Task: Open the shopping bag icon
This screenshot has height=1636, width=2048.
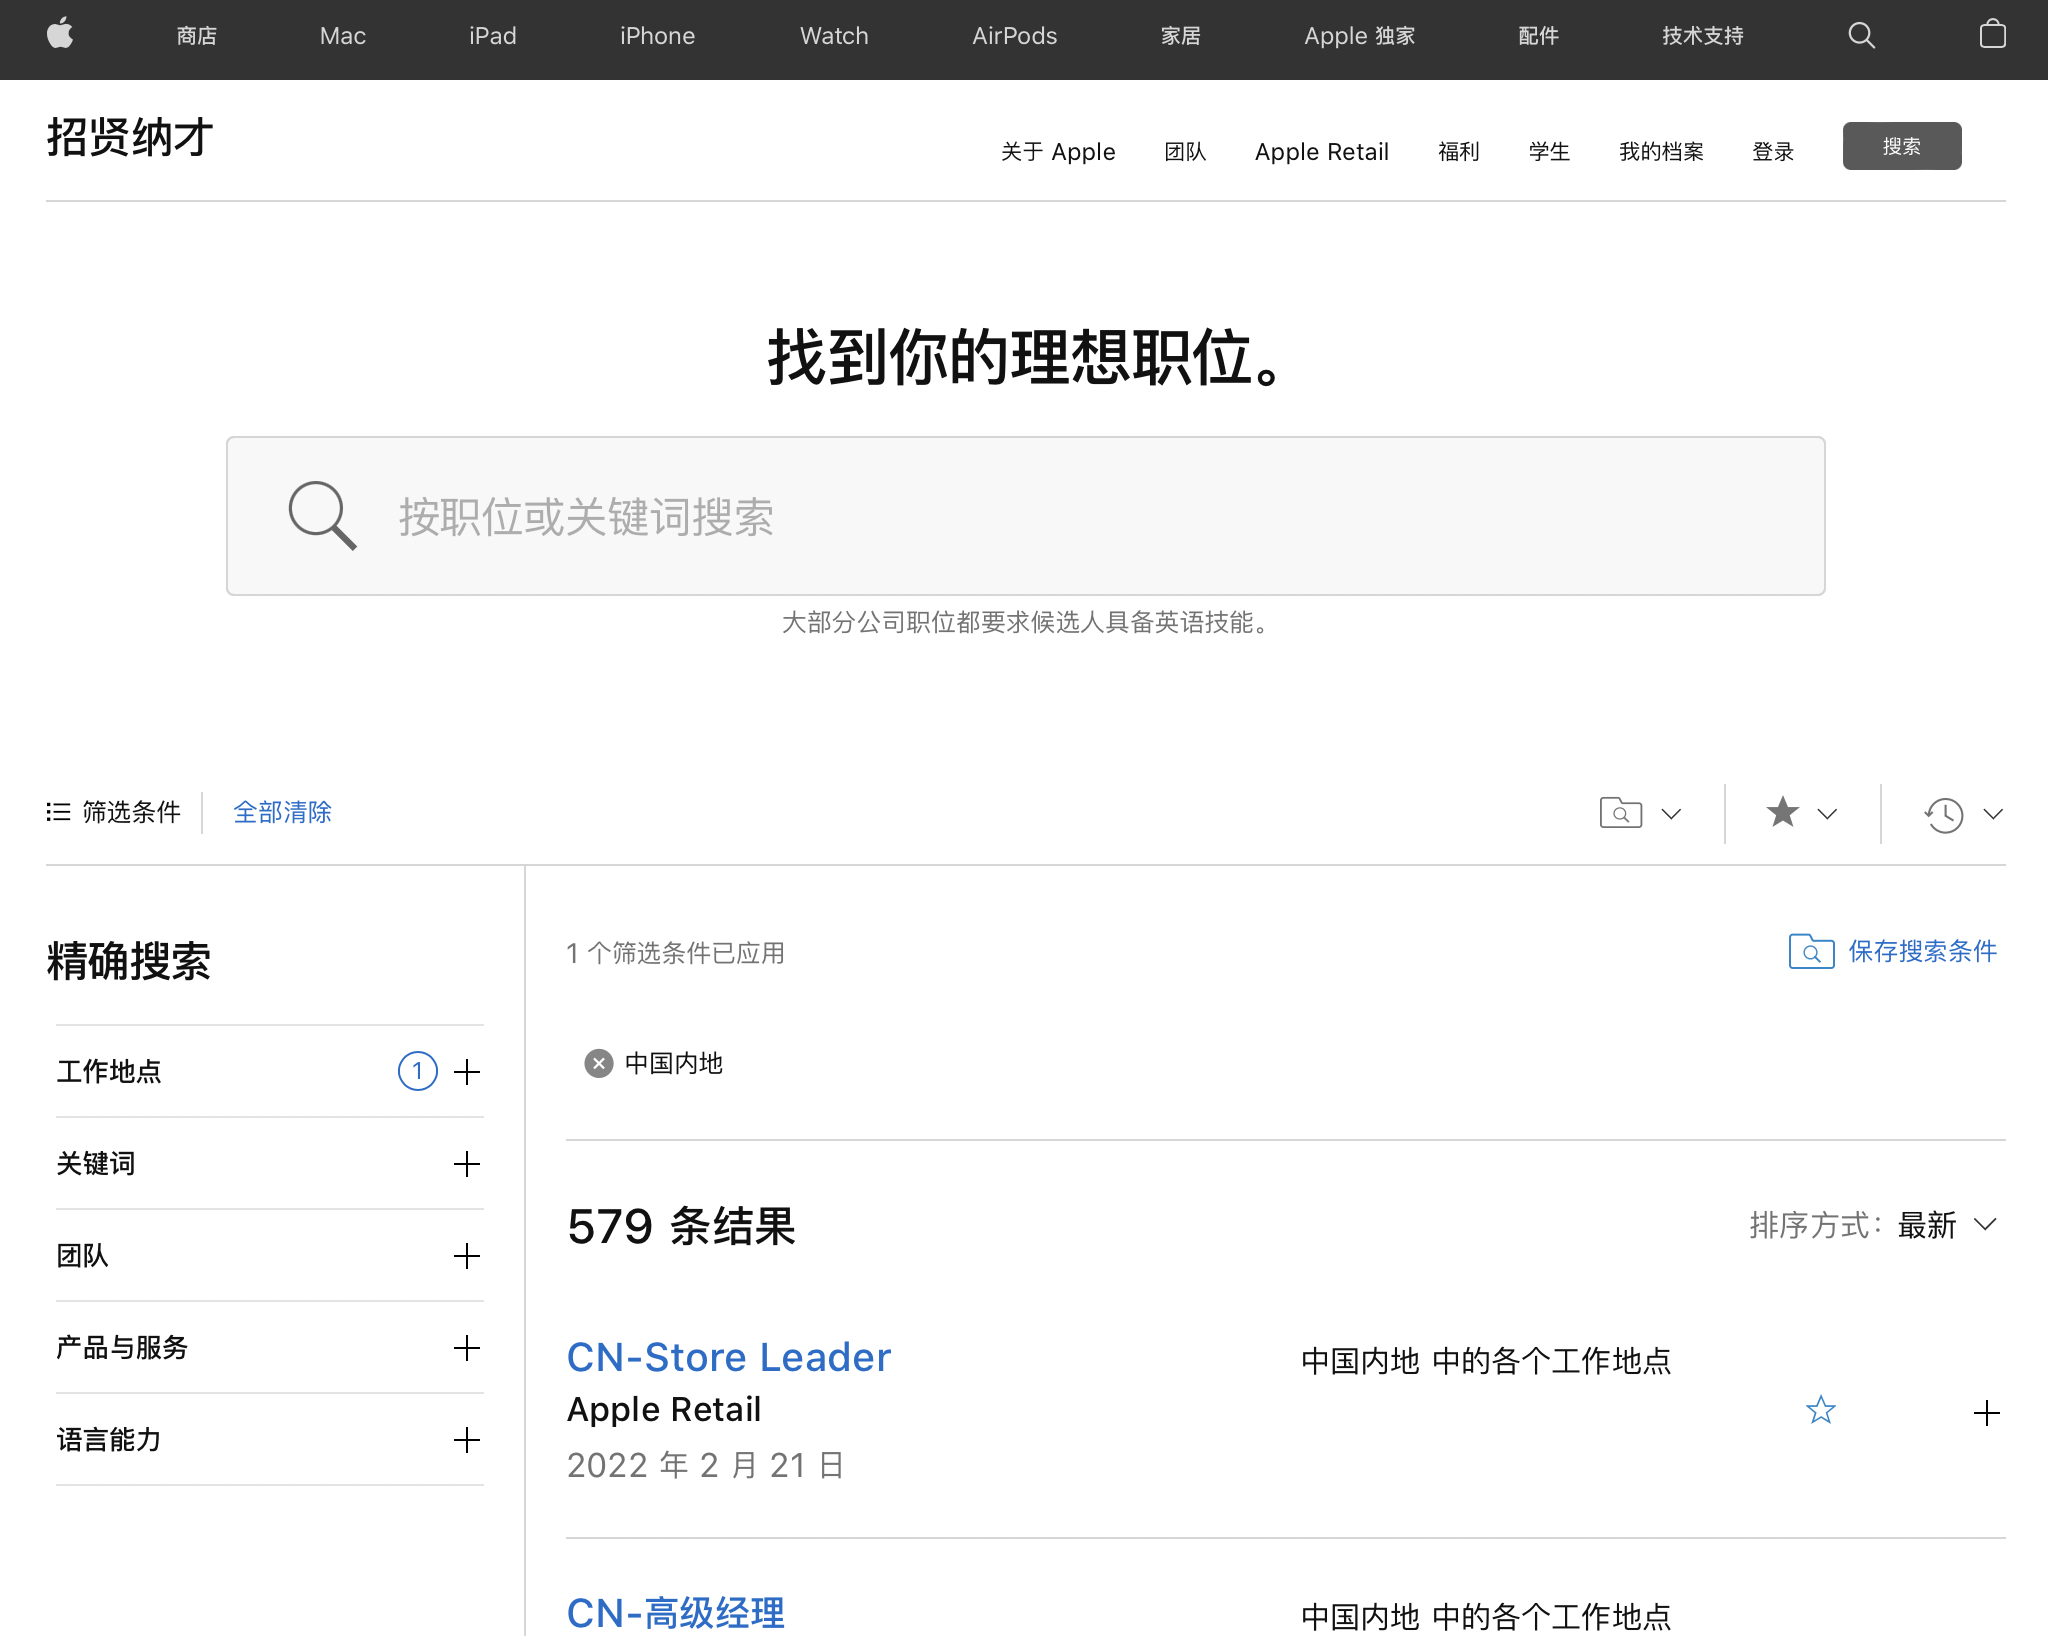Action: point(1992,35)
